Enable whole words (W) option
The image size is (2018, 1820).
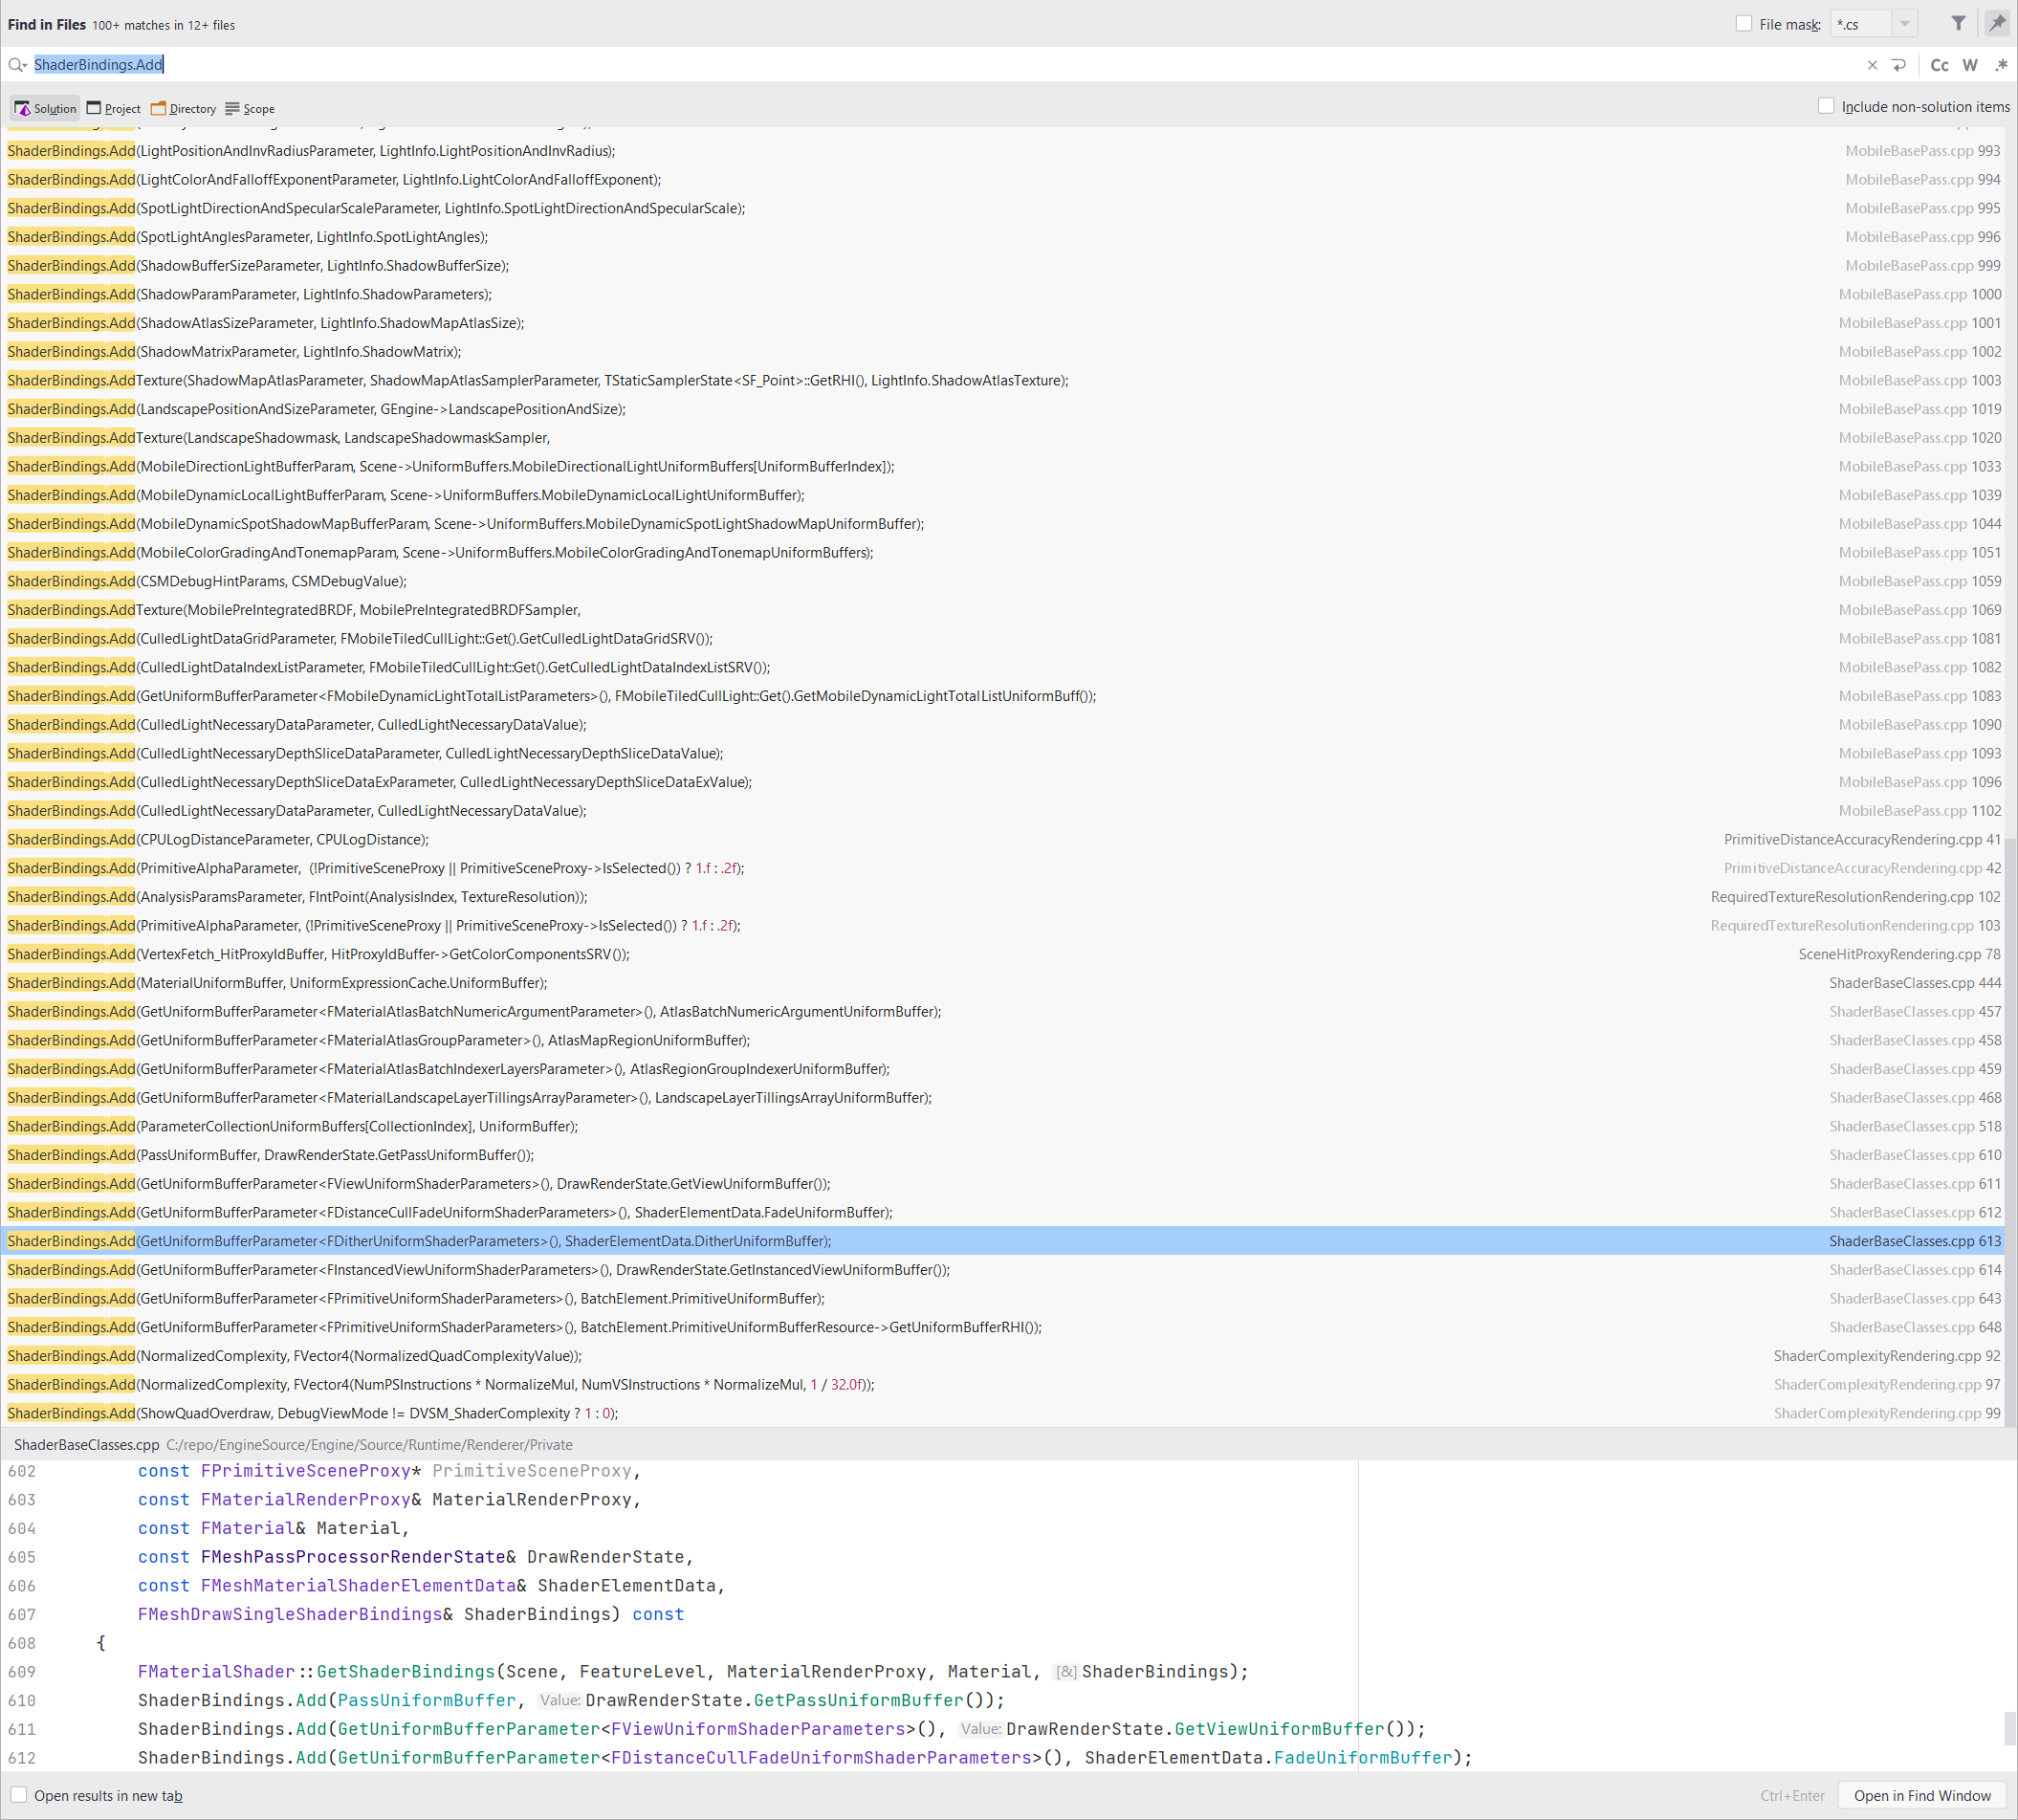tap(1969, 65)
